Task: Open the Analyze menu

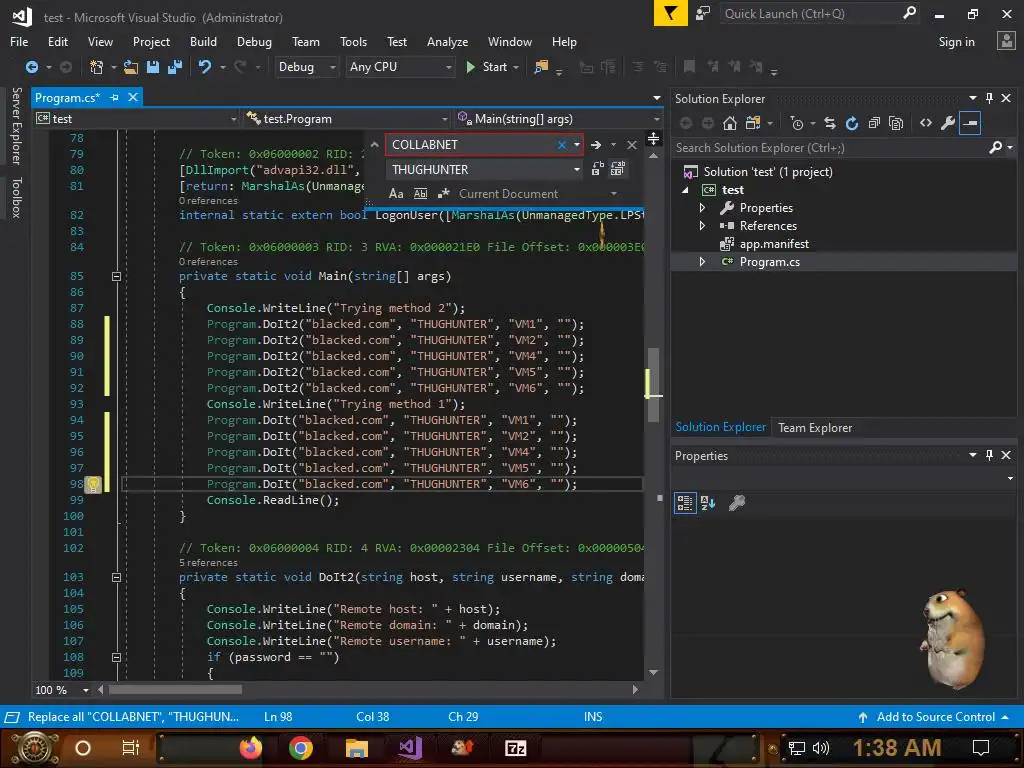Action: 447,42
